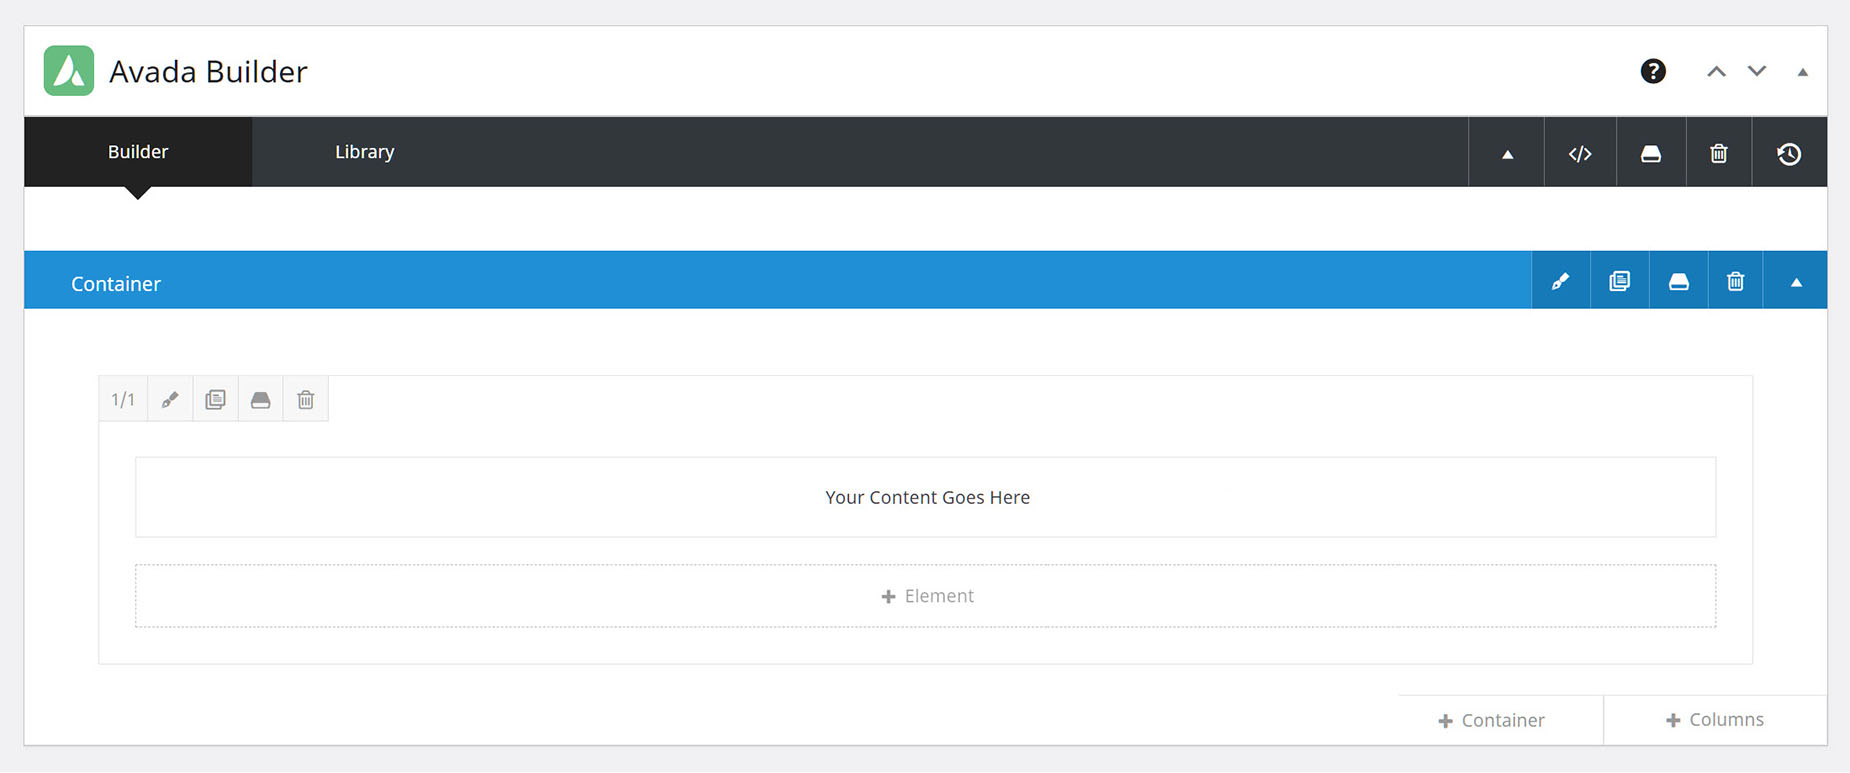Click the Container title label

pos(116,284)
